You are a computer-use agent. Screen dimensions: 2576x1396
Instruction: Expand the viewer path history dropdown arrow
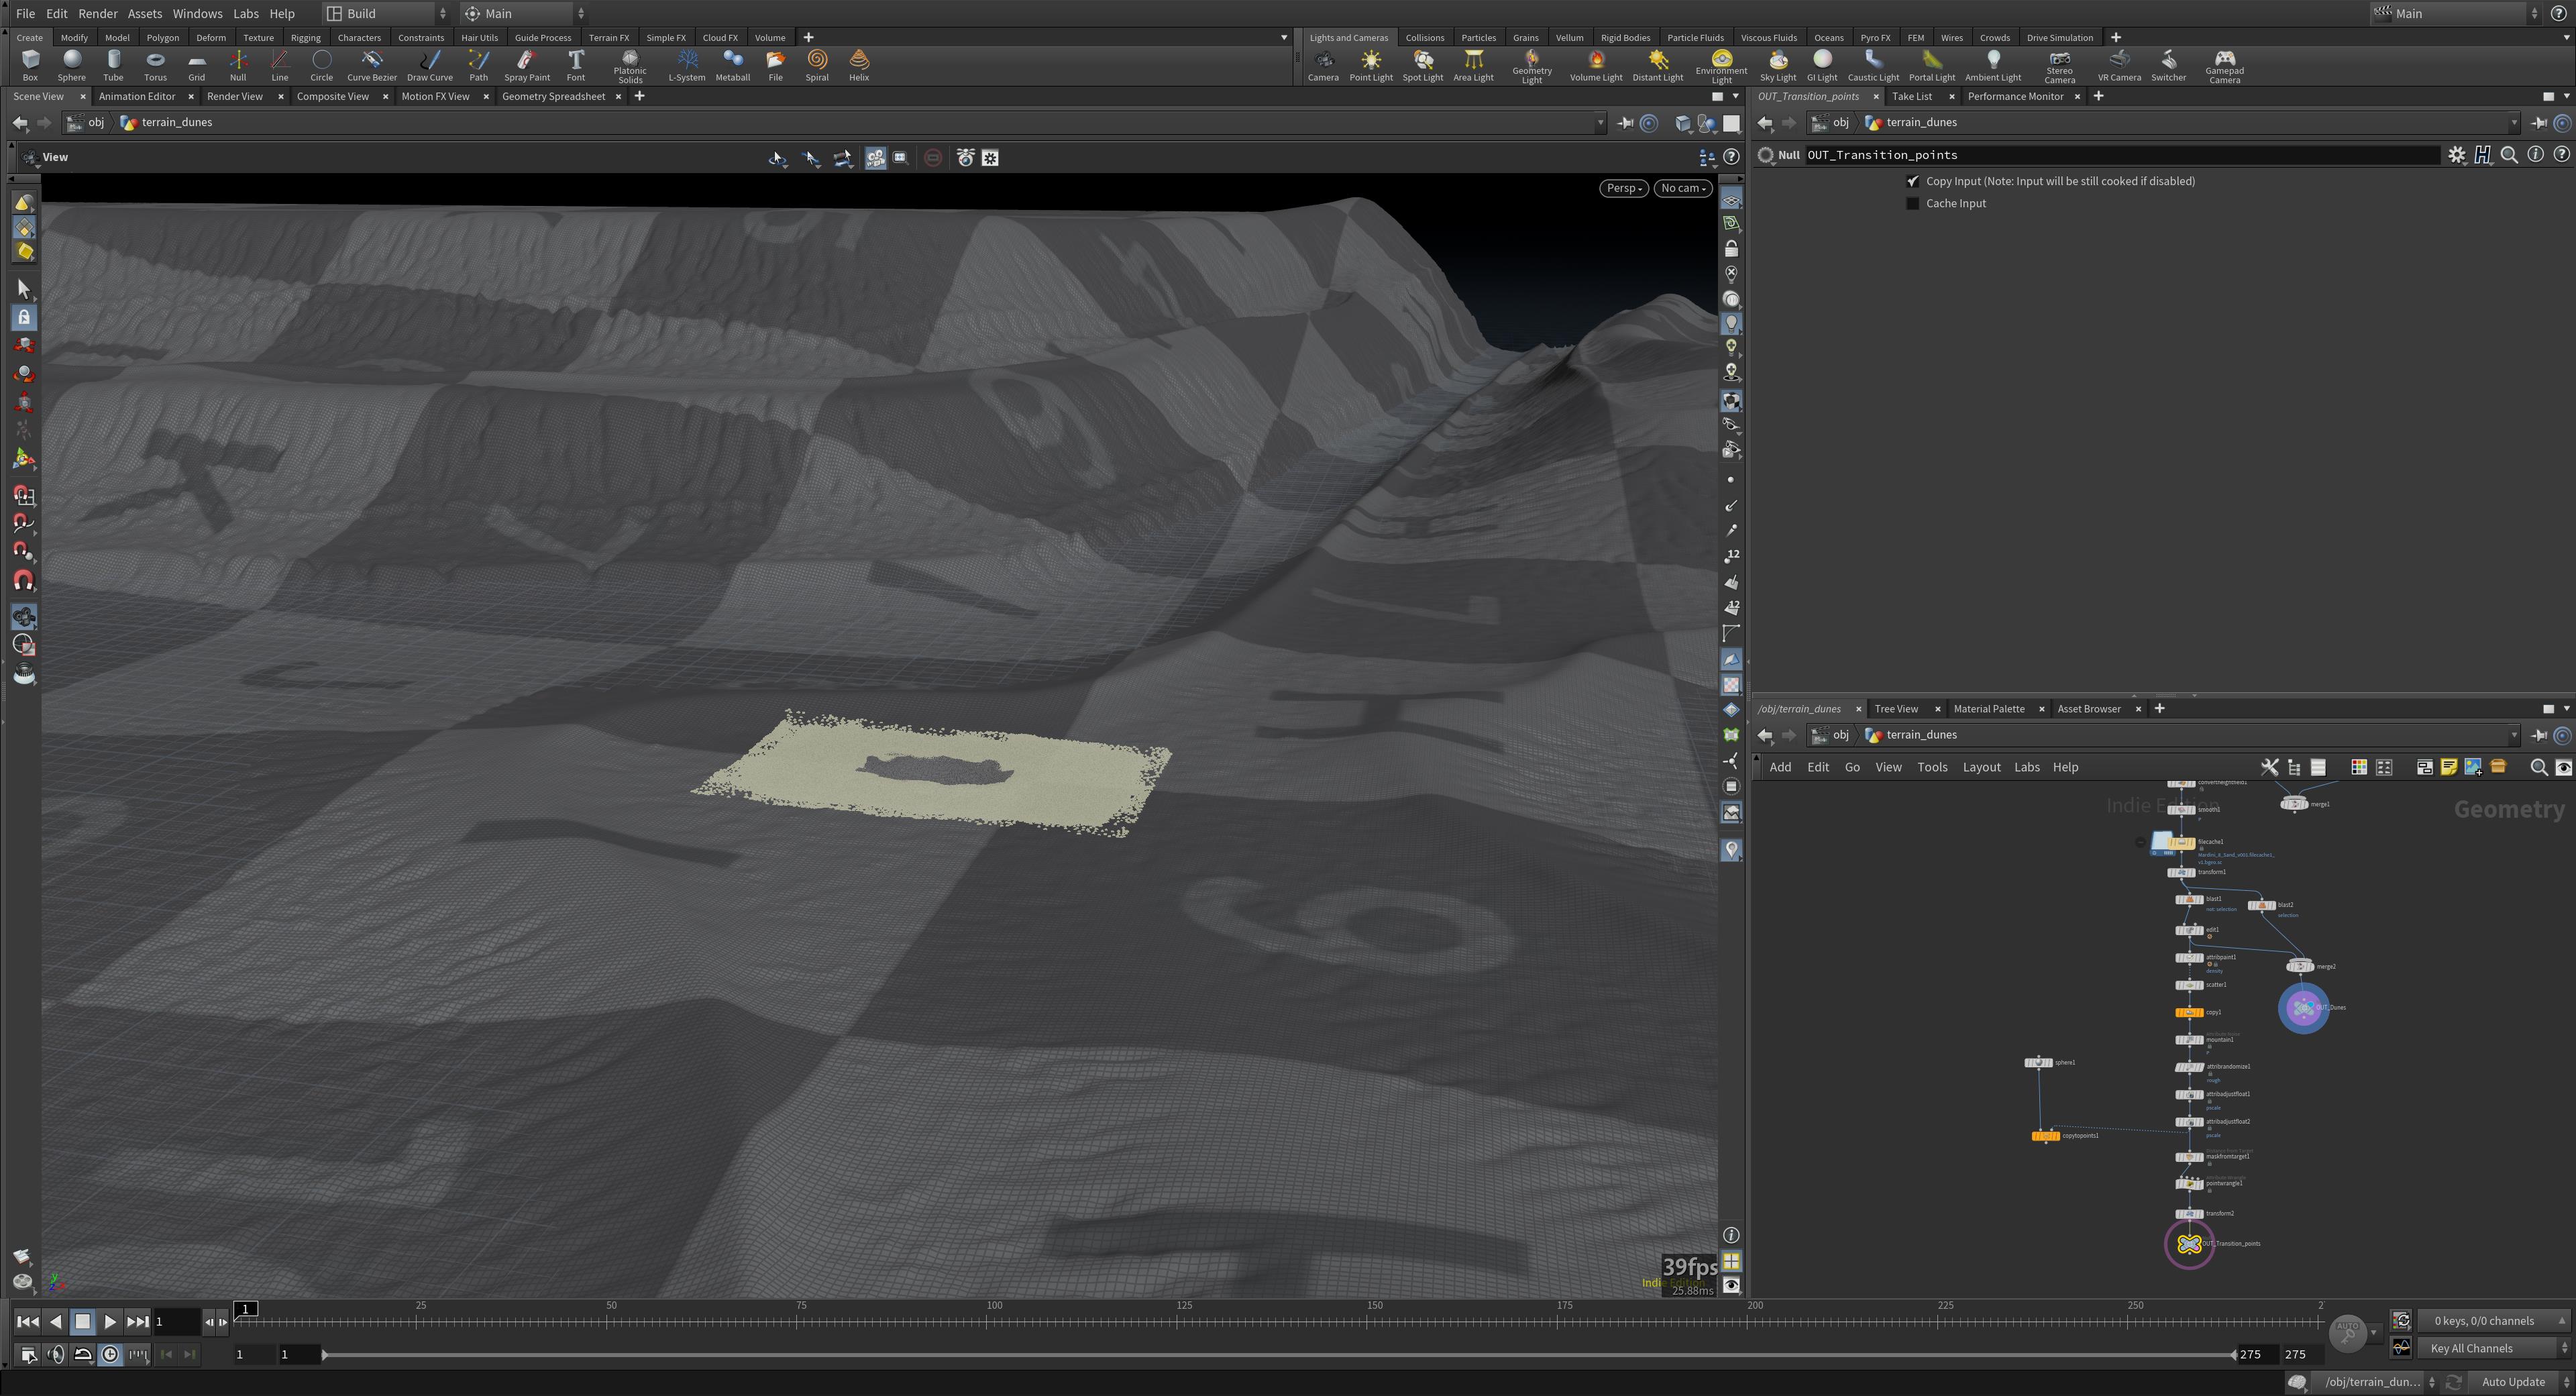(x=1600, y=123)
